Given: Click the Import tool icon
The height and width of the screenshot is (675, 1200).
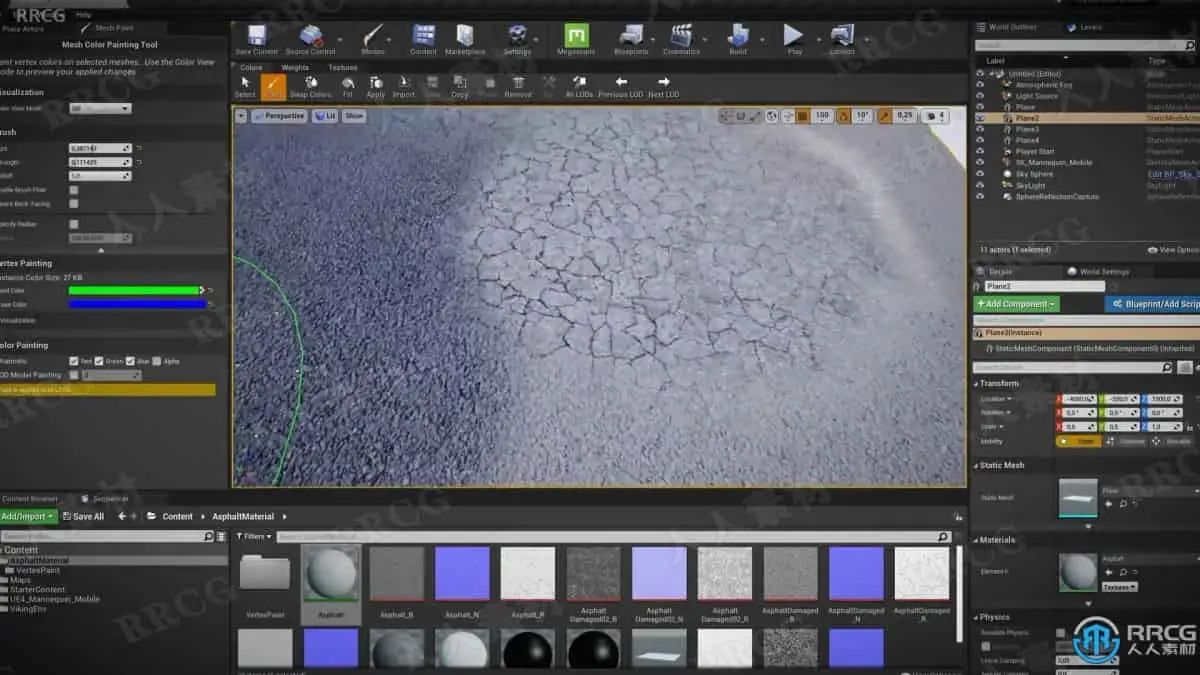Looking at the screenshot, I should tap(404, 87).
